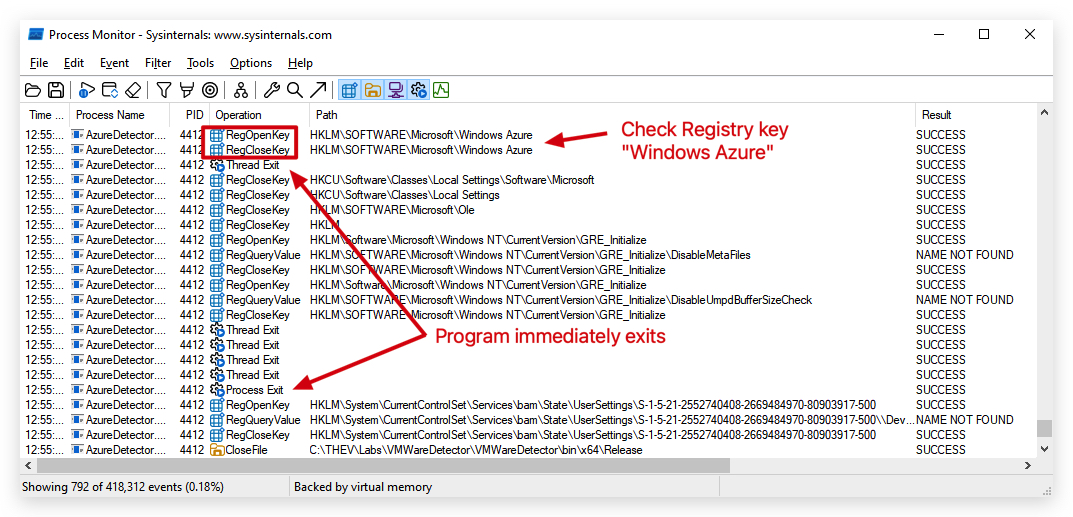Open the Edit menu
1073x517 pixels.
point(74,63)
